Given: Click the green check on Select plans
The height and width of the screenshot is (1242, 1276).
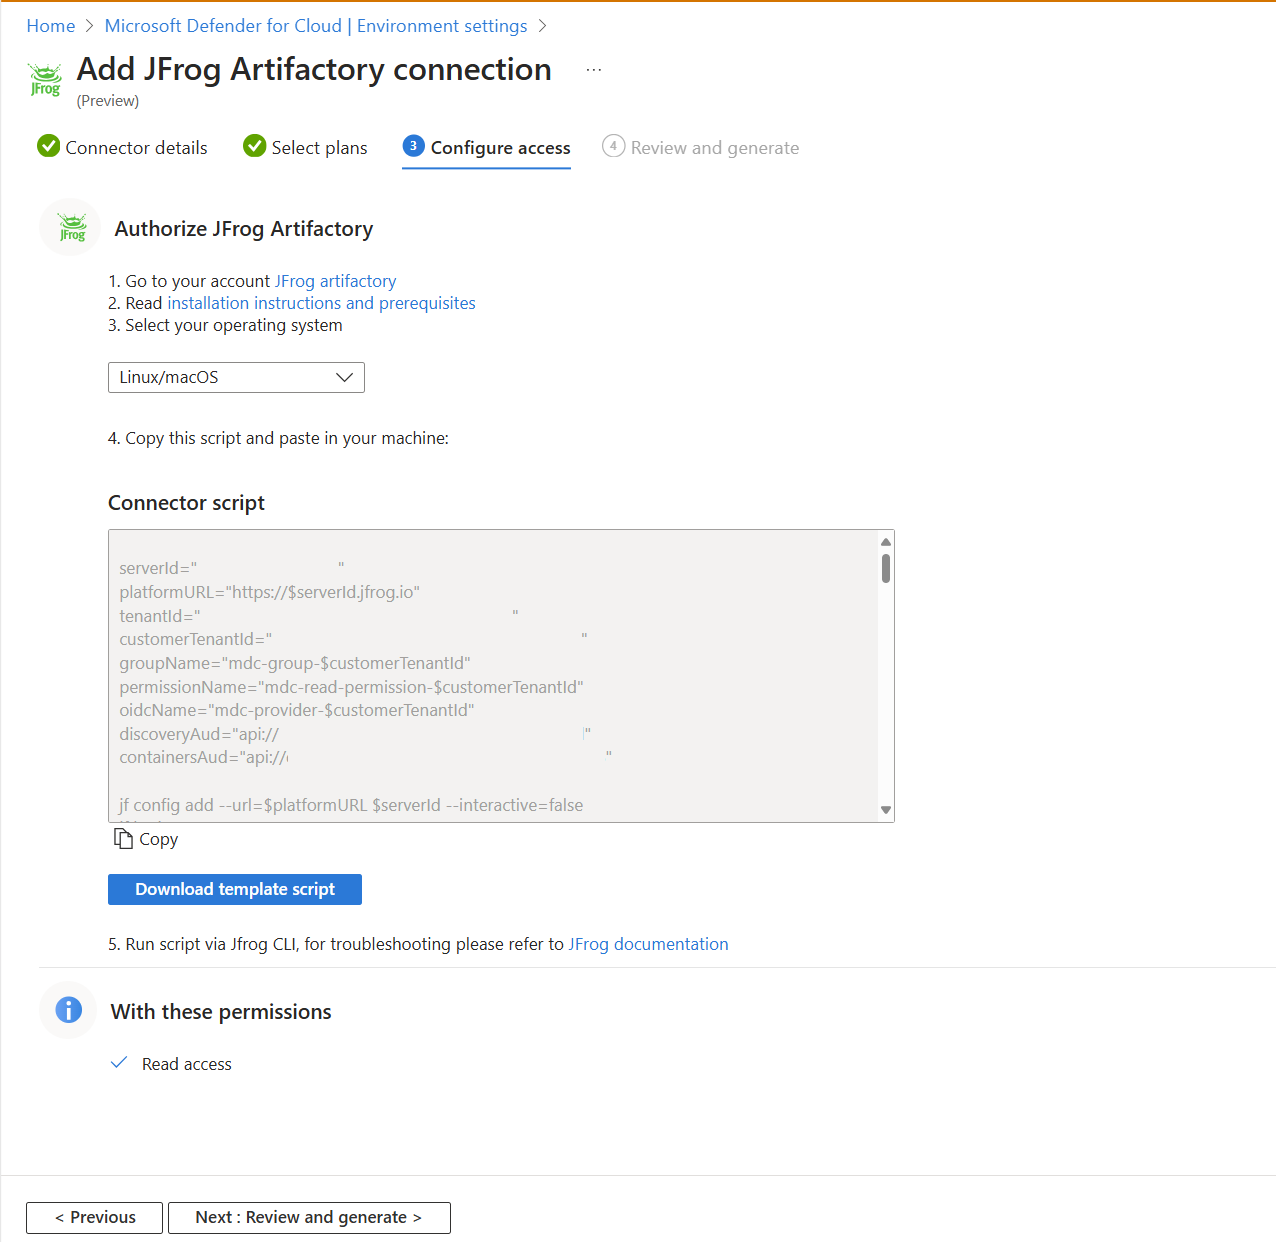Looking at the screenshot, I should (x=254, y=147).
